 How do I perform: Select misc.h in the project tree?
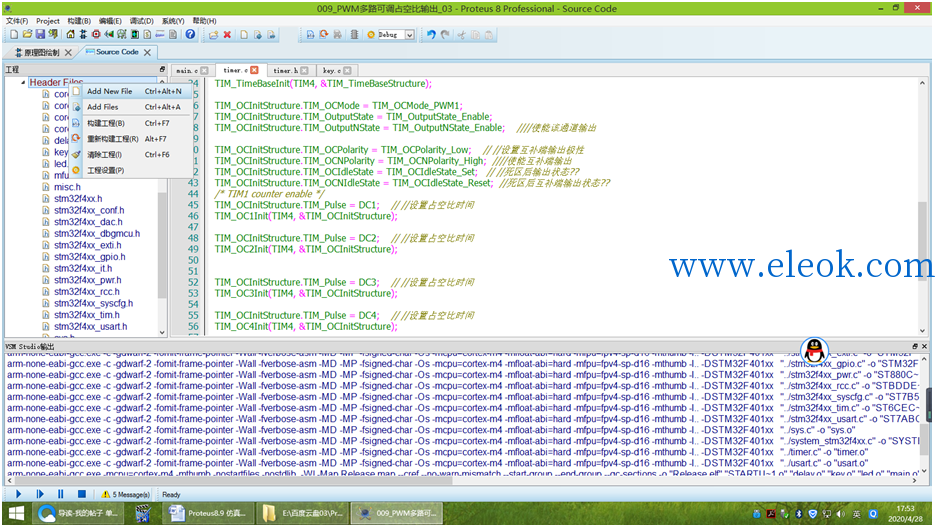coord(67,187)
